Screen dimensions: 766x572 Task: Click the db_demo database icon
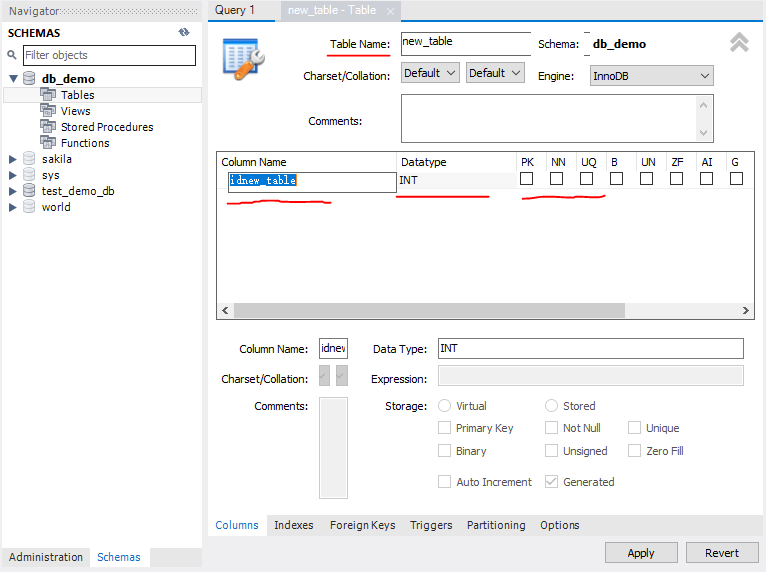(x=29, y=78)
